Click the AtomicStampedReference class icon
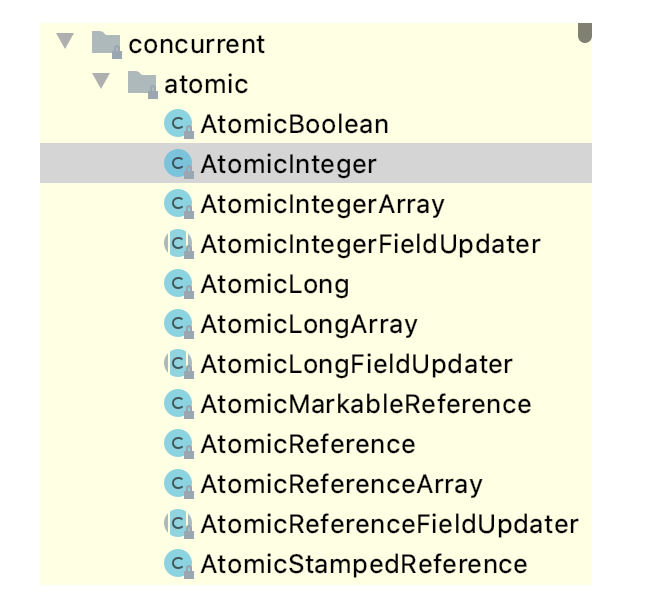 pos(179,564)
